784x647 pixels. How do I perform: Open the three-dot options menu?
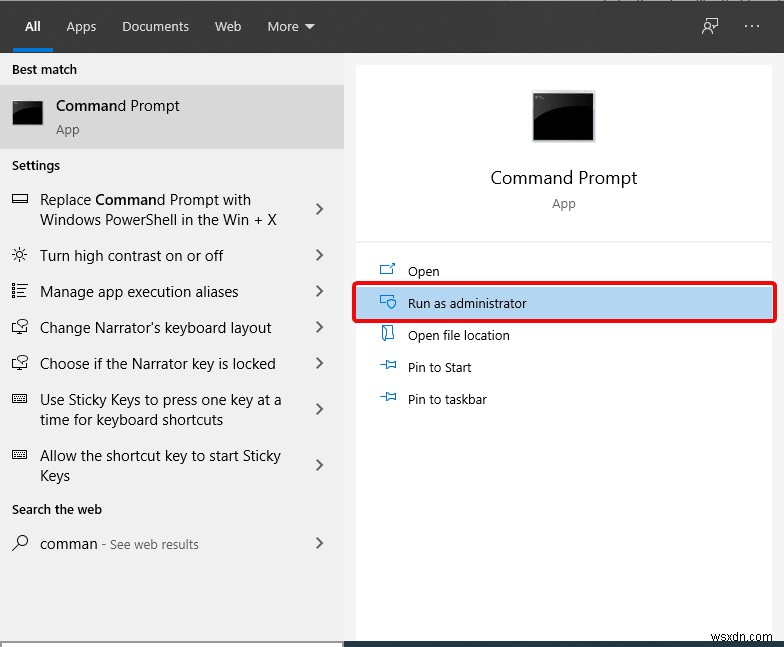coord(753,27)
